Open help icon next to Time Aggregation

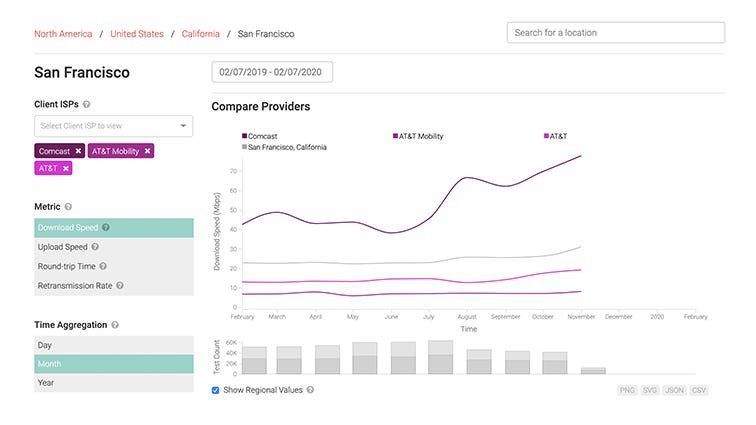click(x=115, y=325)
